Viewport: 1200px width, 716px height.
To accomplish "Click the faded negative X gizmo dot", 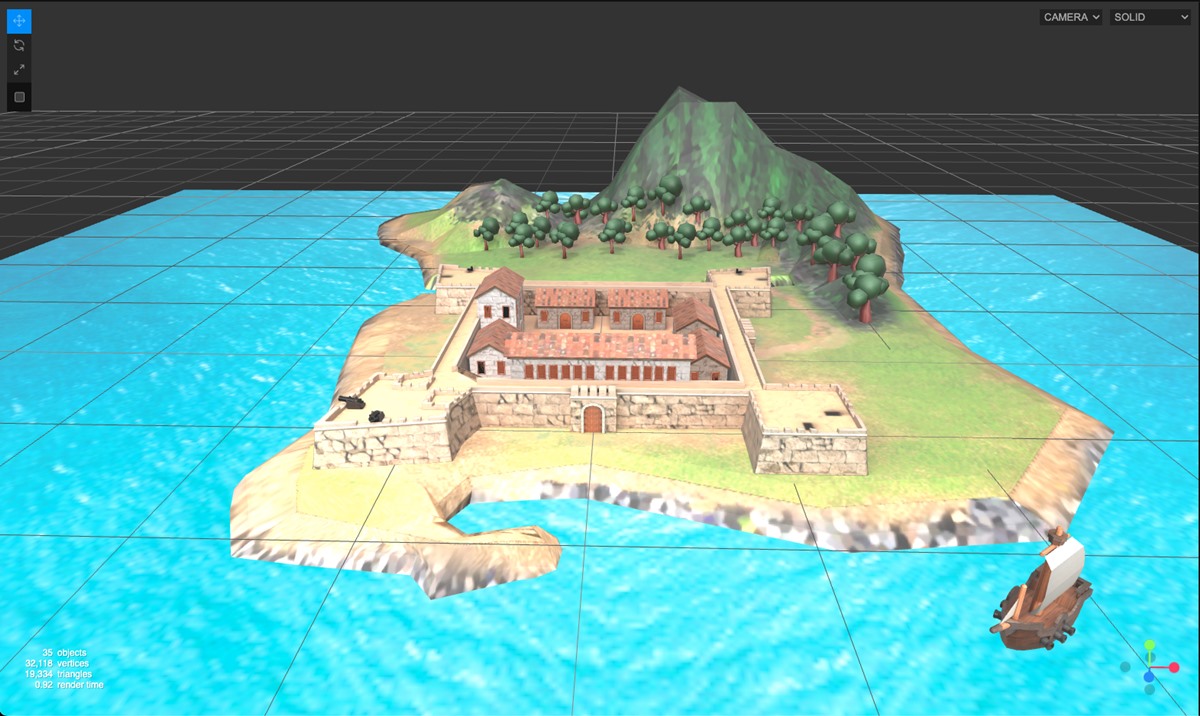I will click(x=1125, y=666).
